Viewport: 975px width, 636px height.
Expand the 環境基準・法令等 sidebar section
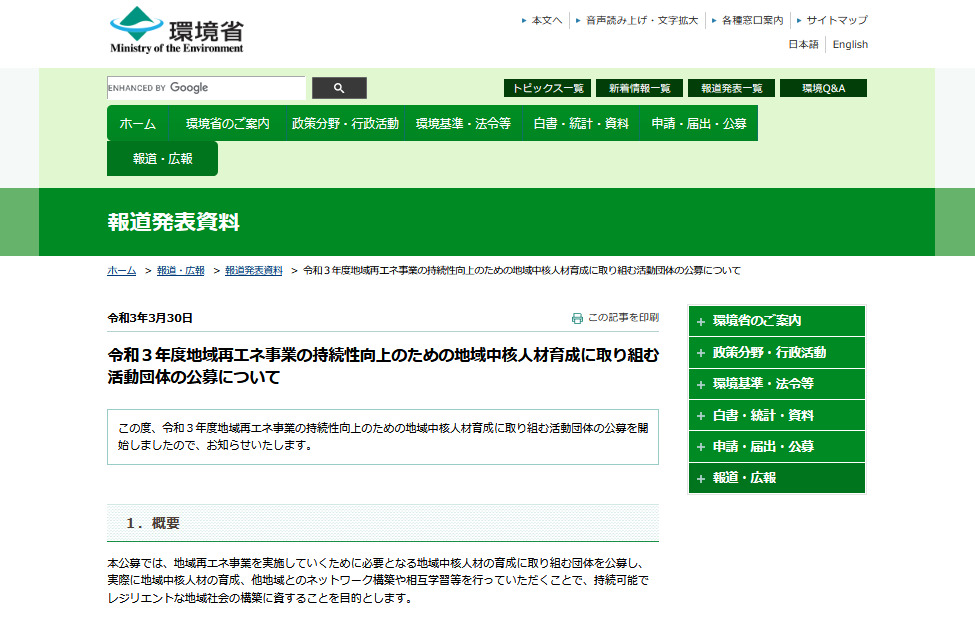(777, 383)
